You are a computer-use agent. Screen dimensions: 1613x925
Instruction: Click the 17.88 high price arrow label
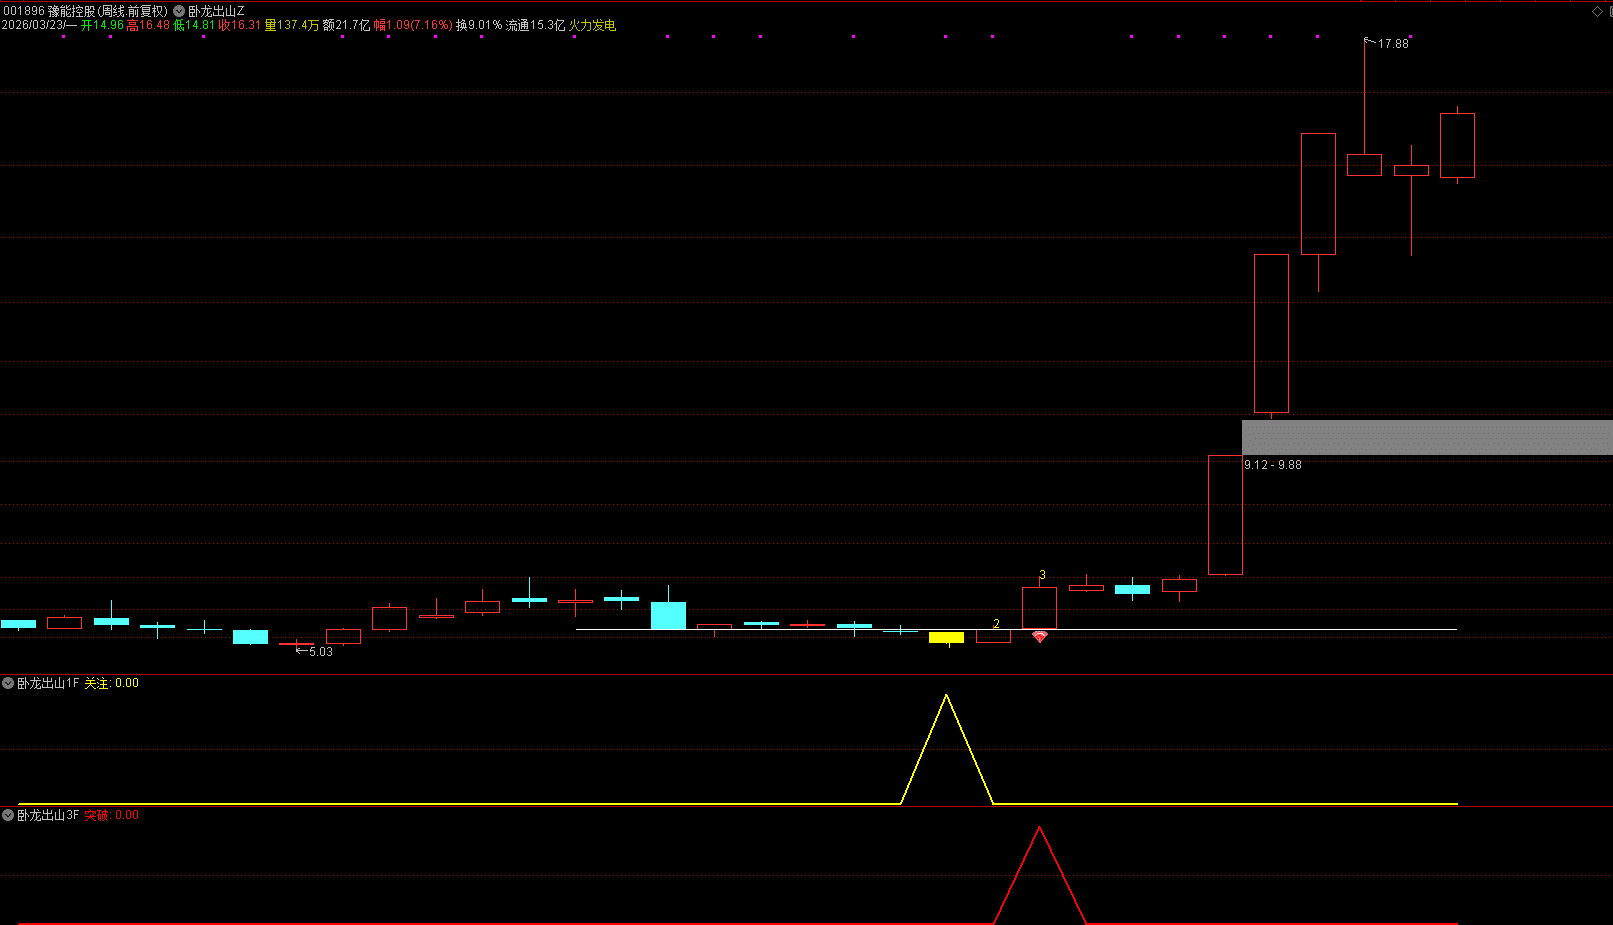click(1392, 44)
